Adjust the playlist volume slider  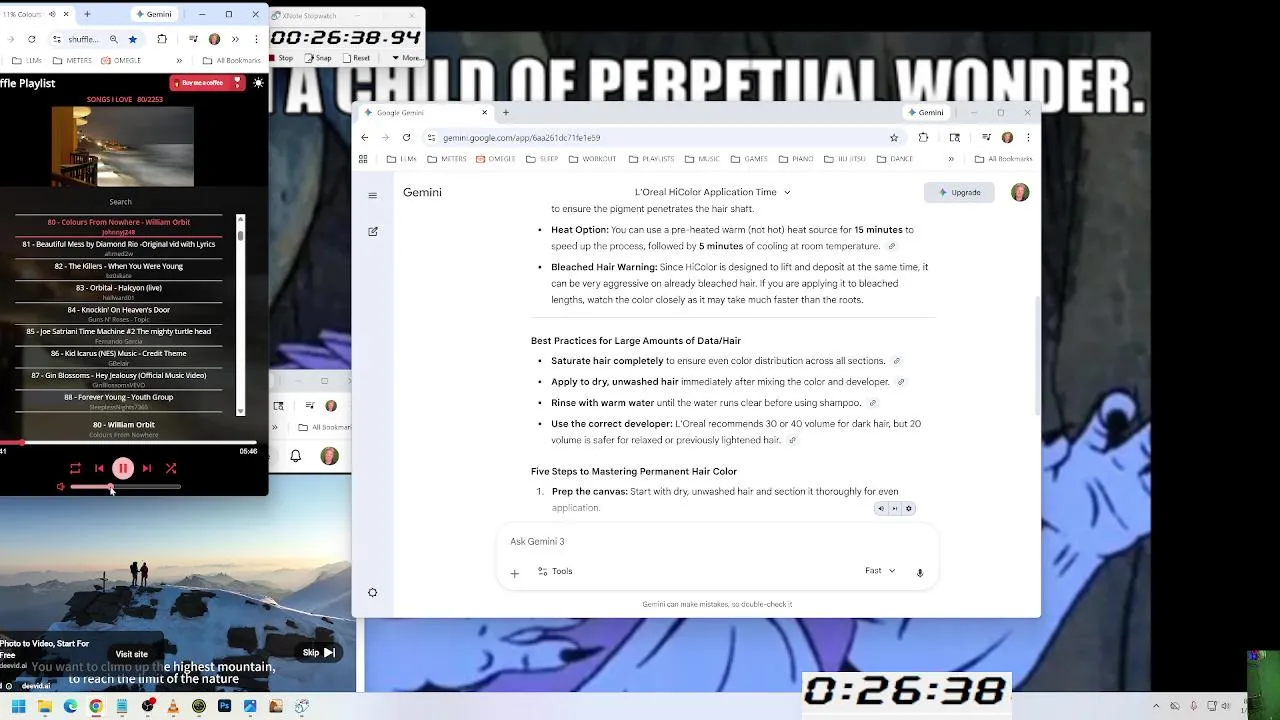(x=125, y=487)
